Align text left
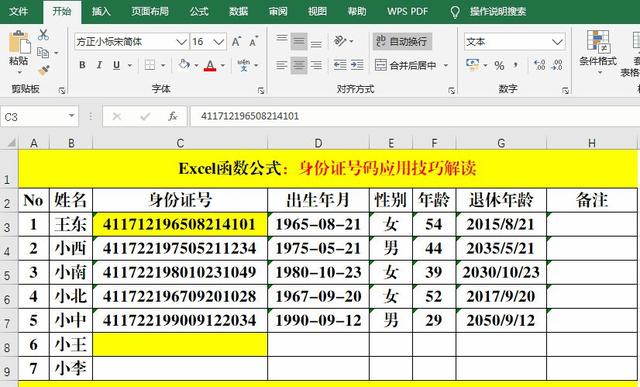 pos(282,65)
